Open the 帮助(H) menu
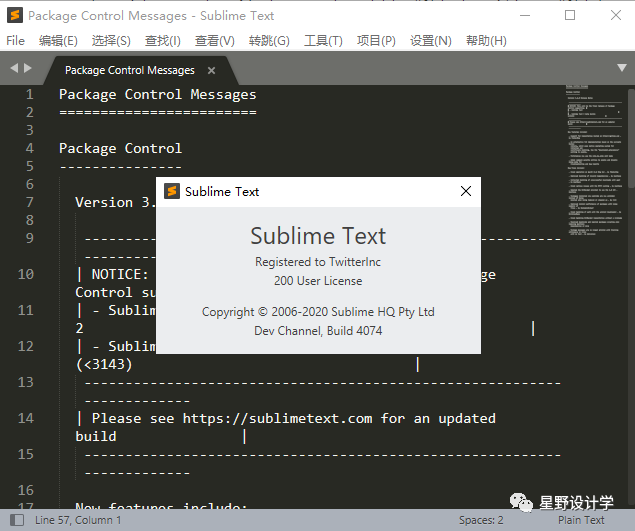 tap(486, 41)
